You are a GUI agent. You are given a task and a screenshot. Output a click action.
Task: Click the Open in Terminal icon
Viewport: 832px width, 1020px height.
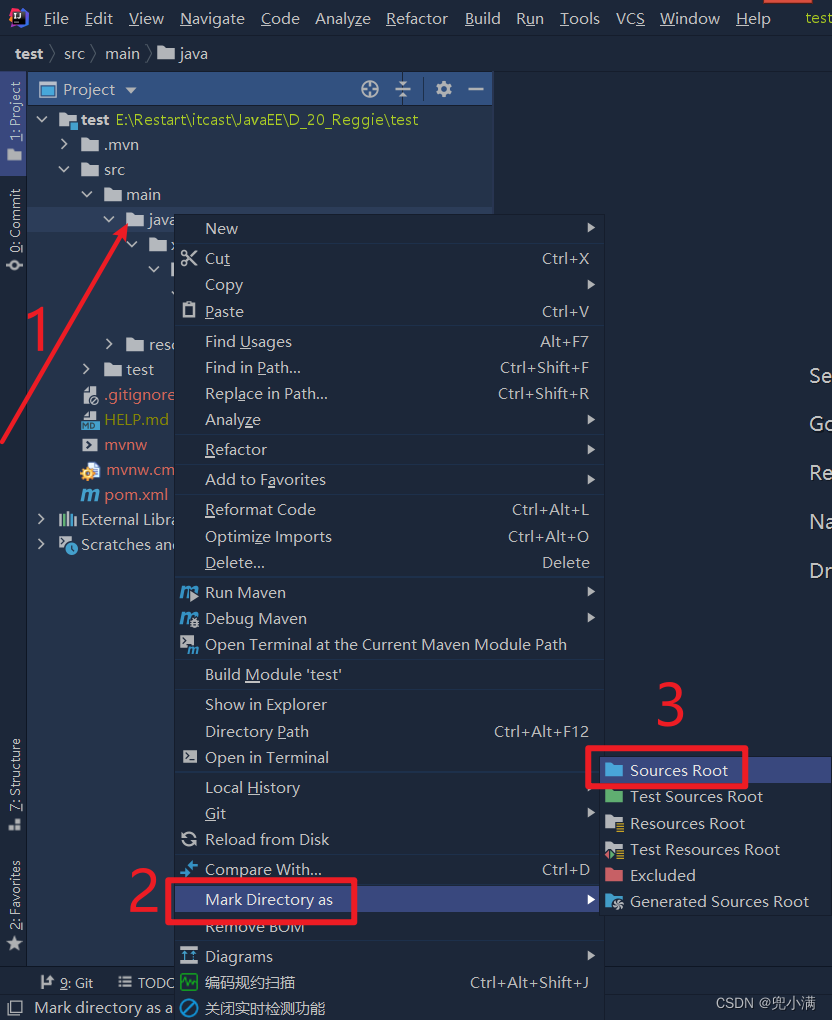tap(189, 757)
